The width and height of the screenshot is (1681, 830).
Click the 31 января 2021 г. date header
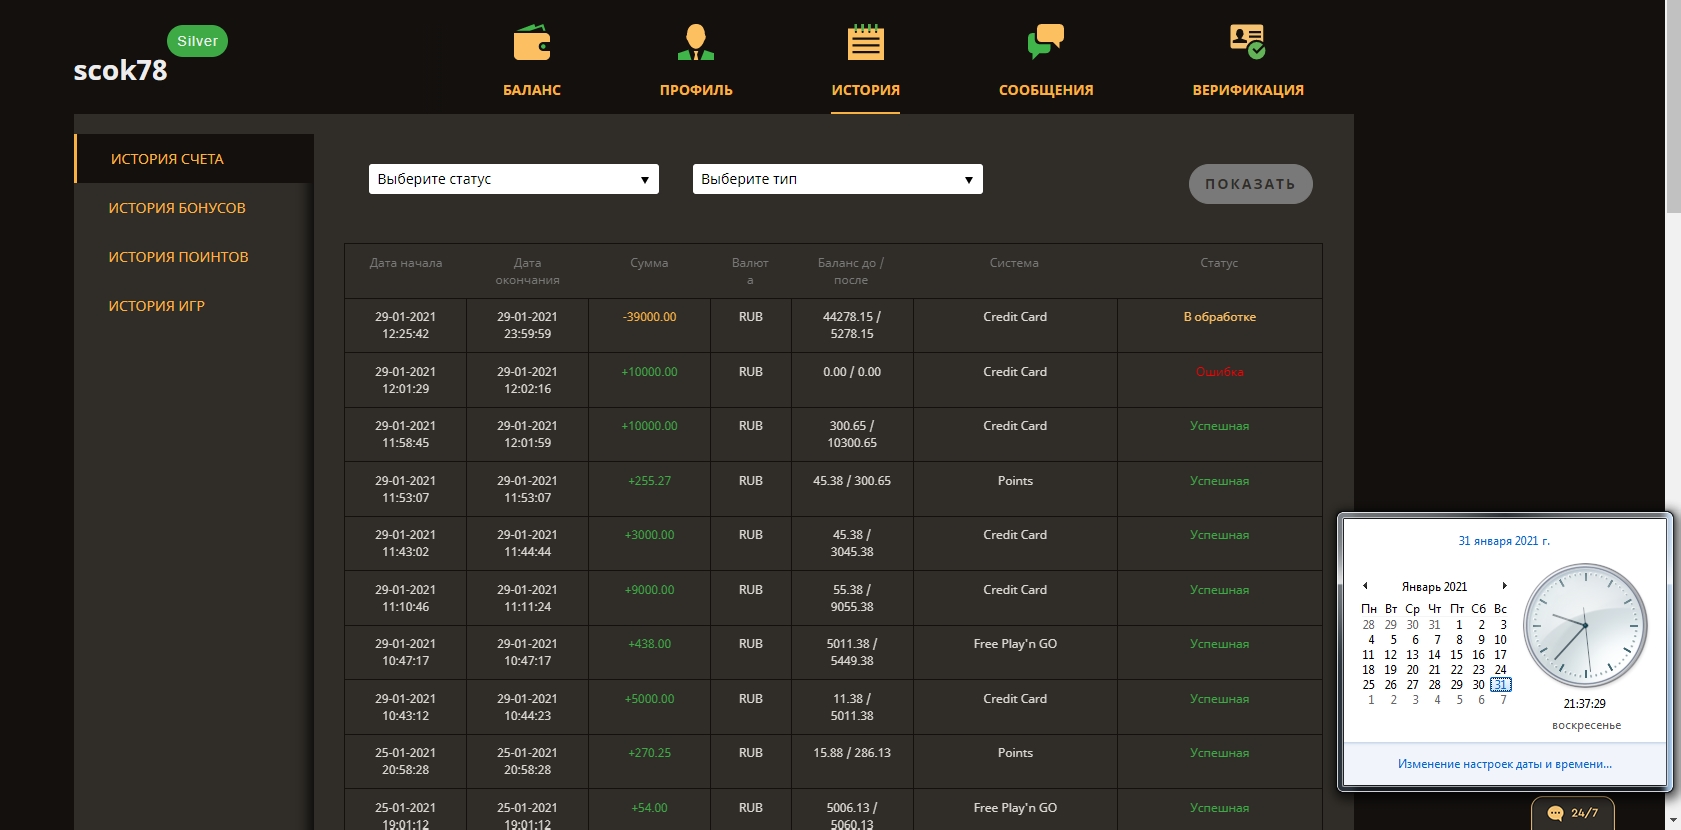(1504, 541)
